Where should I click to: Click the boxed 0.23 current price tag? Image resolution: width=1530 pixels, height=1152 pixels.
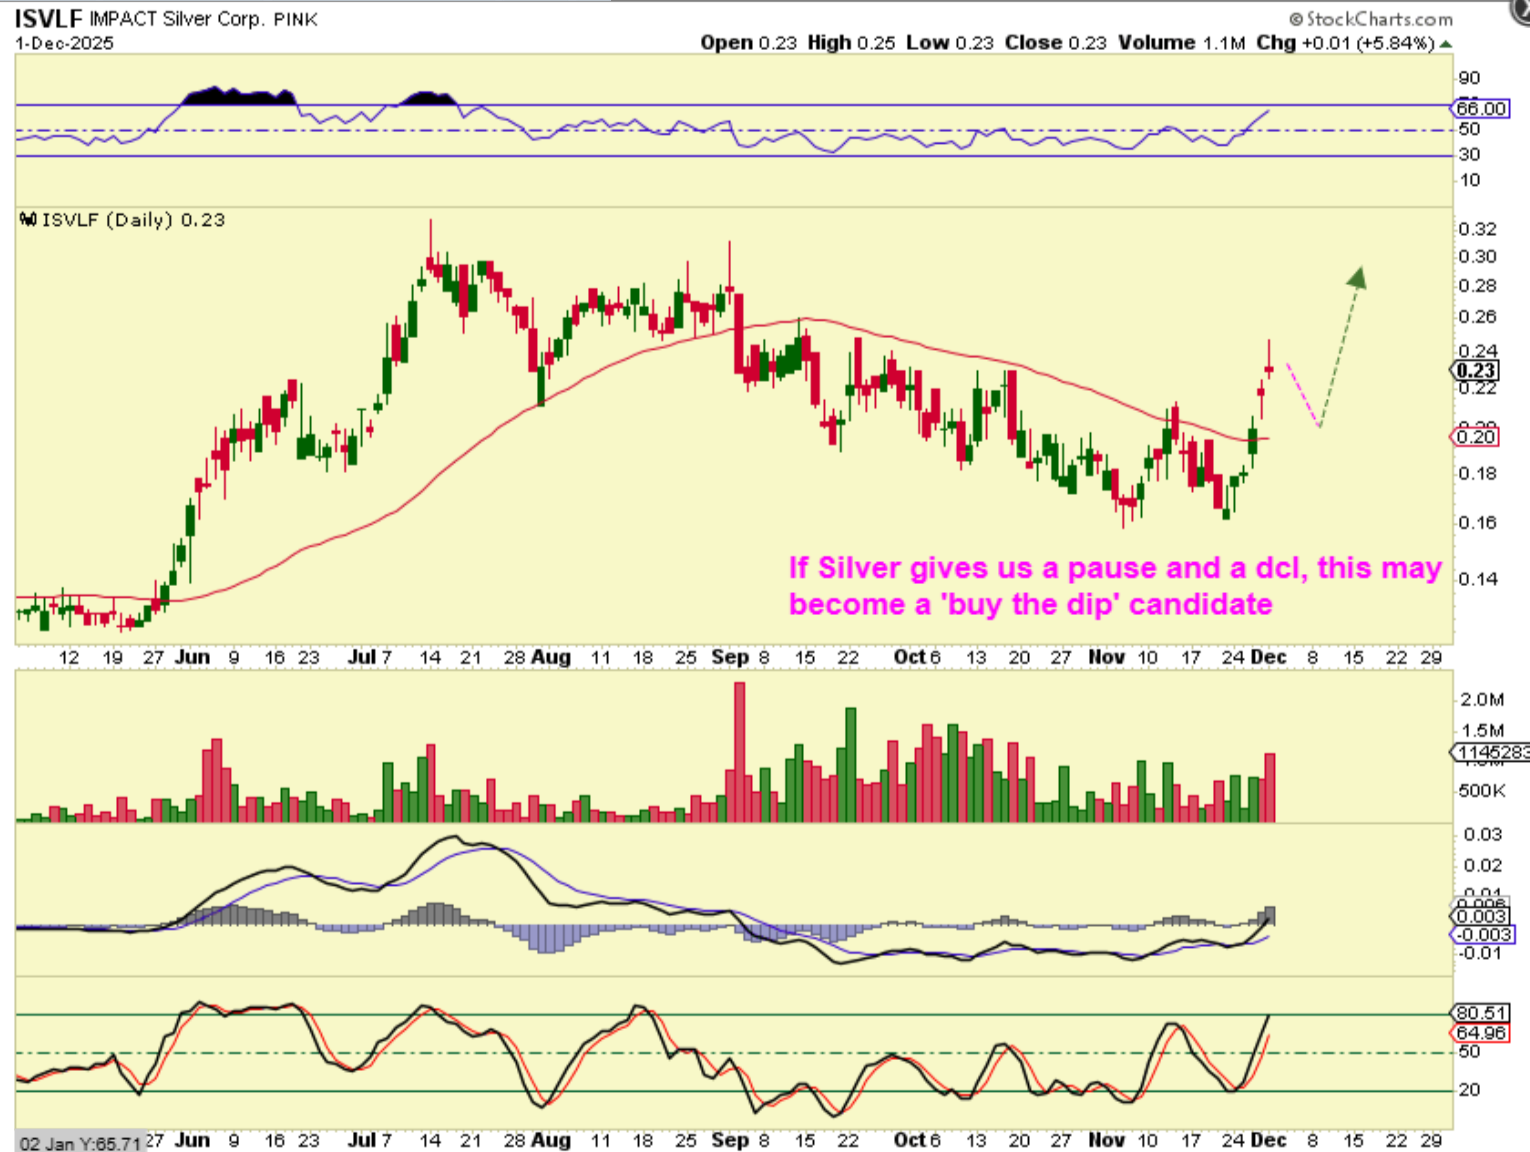tap(1476, 370)
